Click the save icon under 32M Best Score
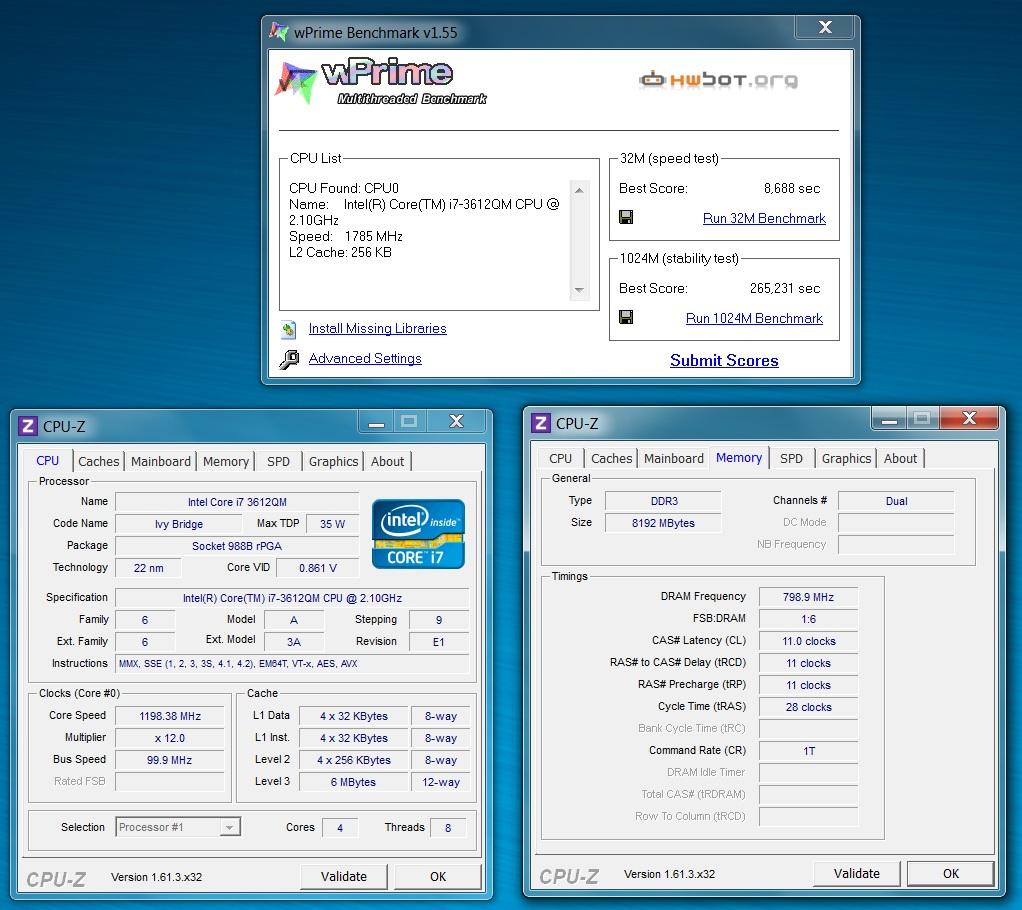Image resolution: width=1022 pixels, height=910 pixels. coord(626,217)
